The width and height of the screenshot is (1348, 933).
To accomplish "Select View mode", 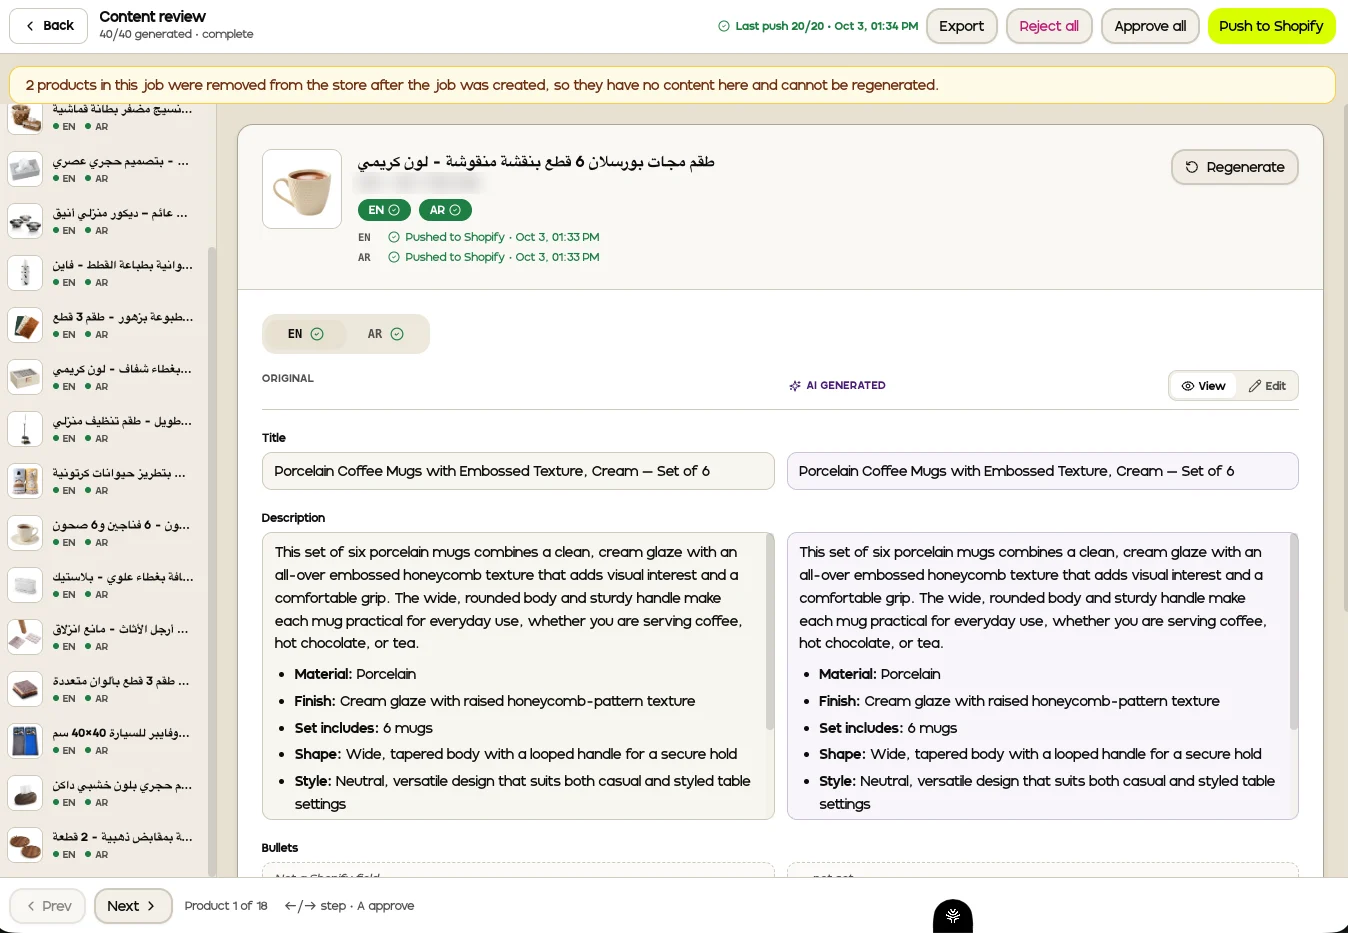I will click(x=1203, y=386).
